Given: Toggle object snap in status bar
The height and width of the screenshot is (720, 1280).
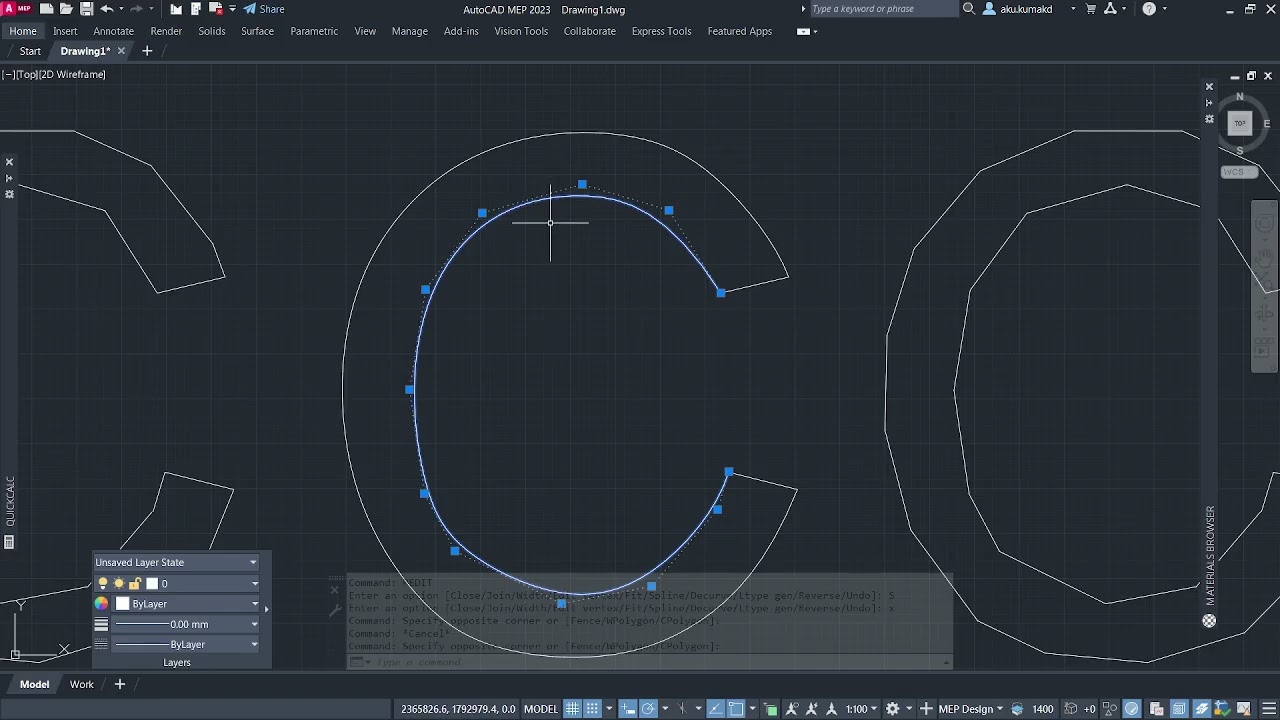Looking at the screenshot, I should tap(736, 709).
